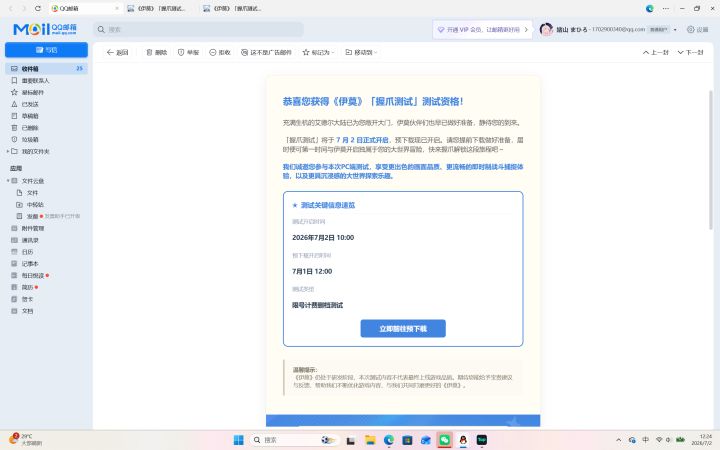The image size is (720, 450).
Task: Go to next mail with 下一封
Action: click(x=691, y=52)
